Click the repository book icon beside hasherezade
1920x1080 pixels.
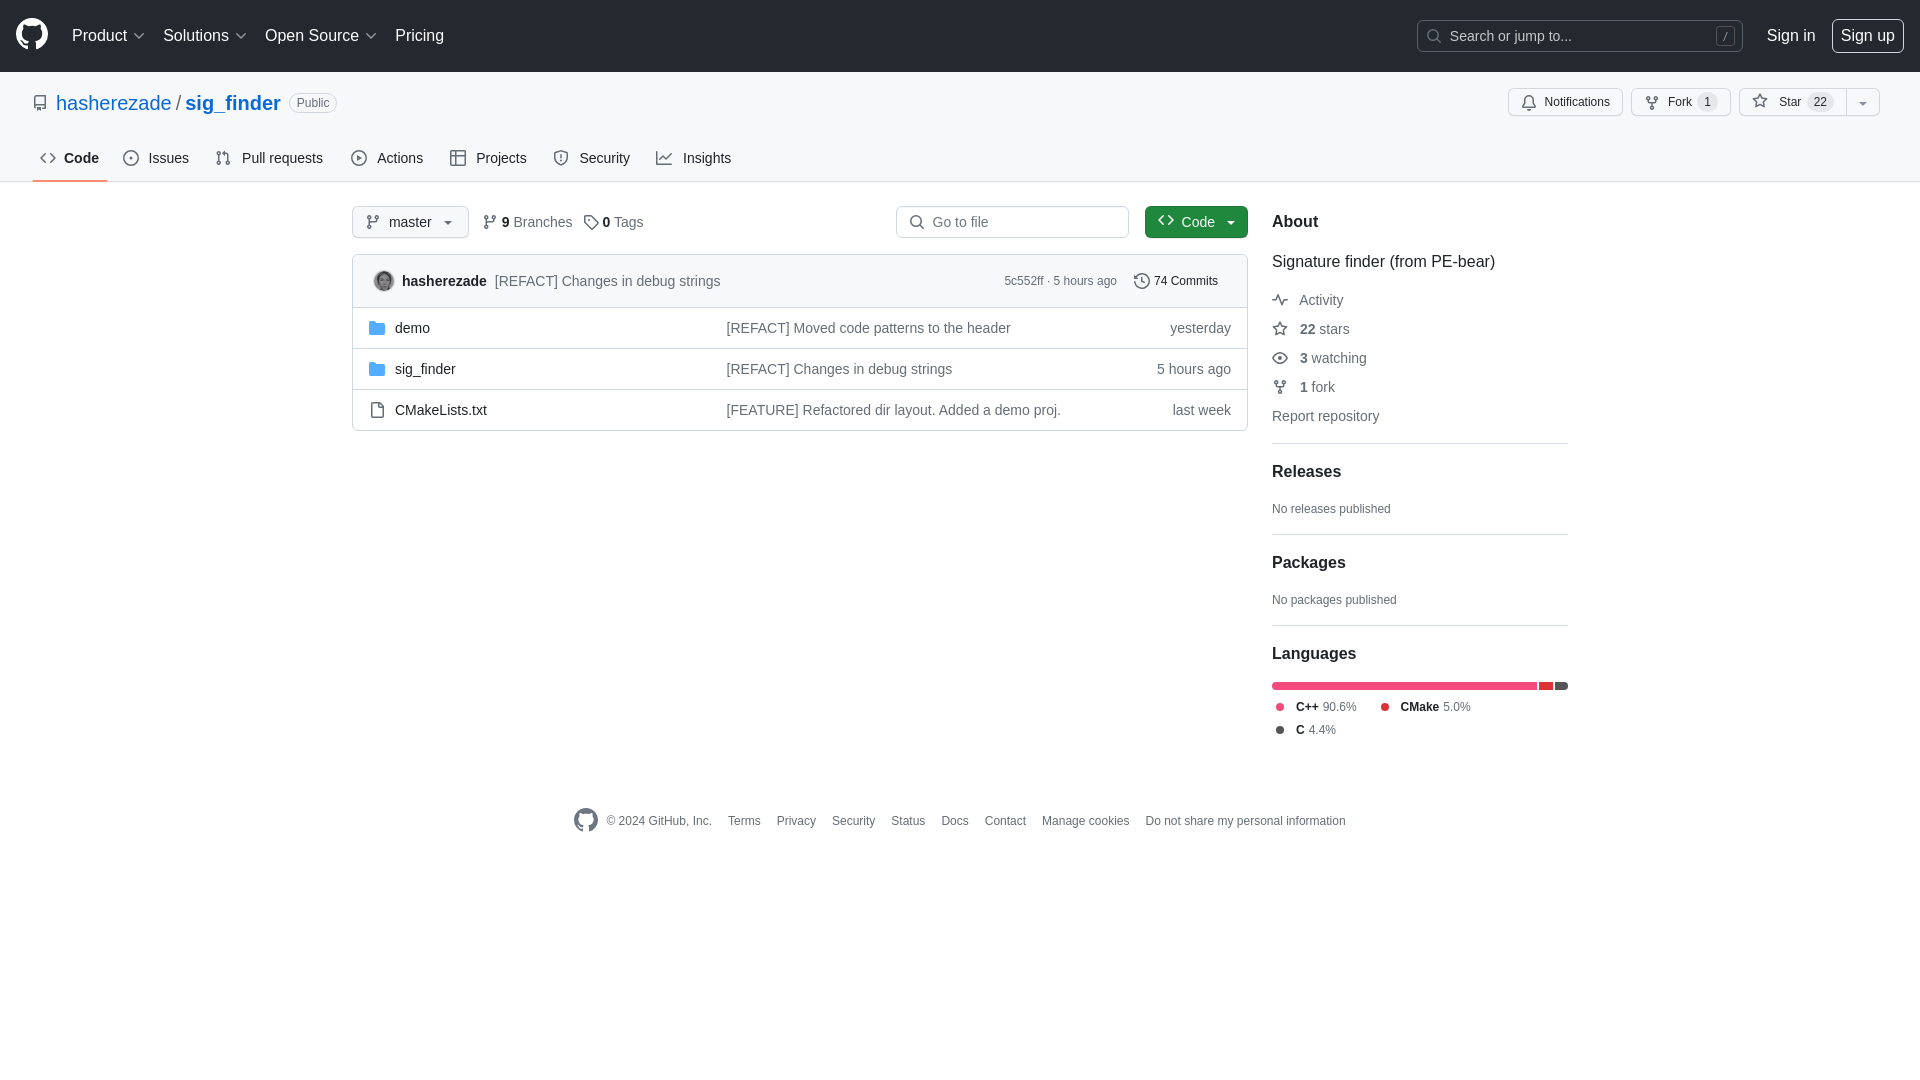point(40,103)
